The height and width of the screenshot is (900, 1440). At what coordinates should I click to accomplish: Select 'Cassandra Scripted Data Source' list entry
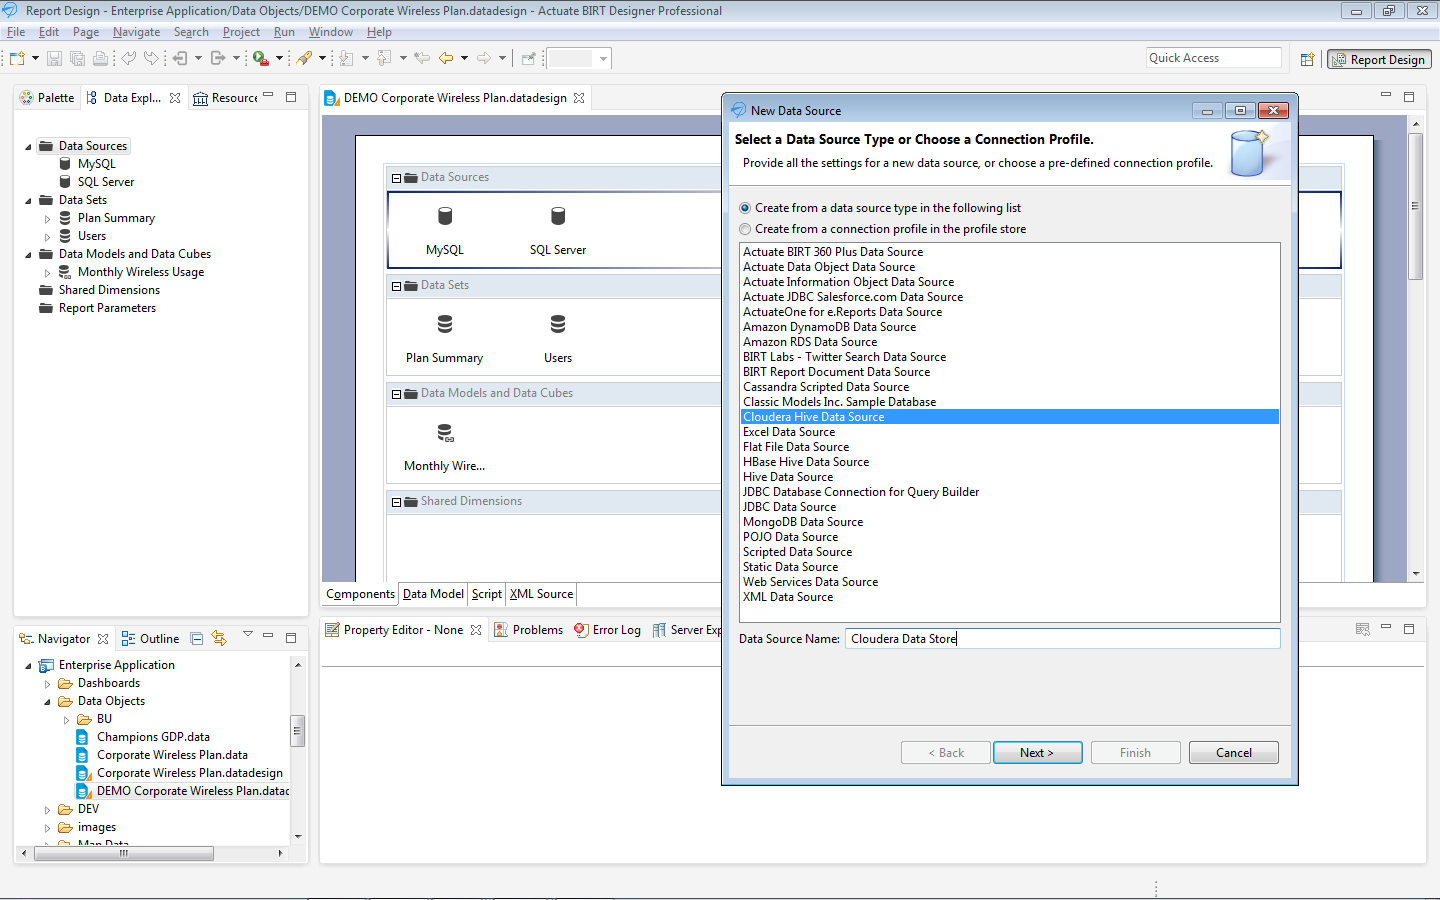(1010, 387)
